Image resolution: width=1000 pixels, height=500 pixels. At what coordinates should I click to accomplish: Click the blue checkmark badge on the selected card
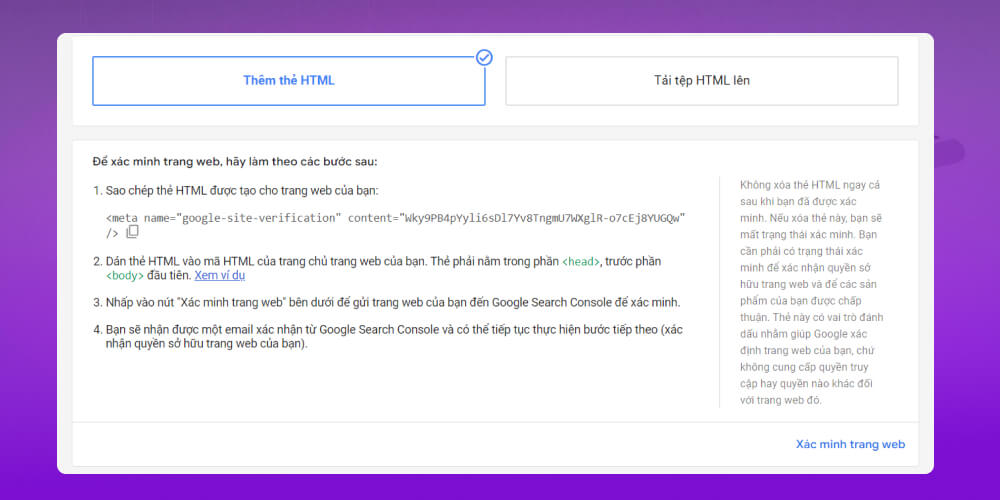pyautogui.click(x=484, y=58)
